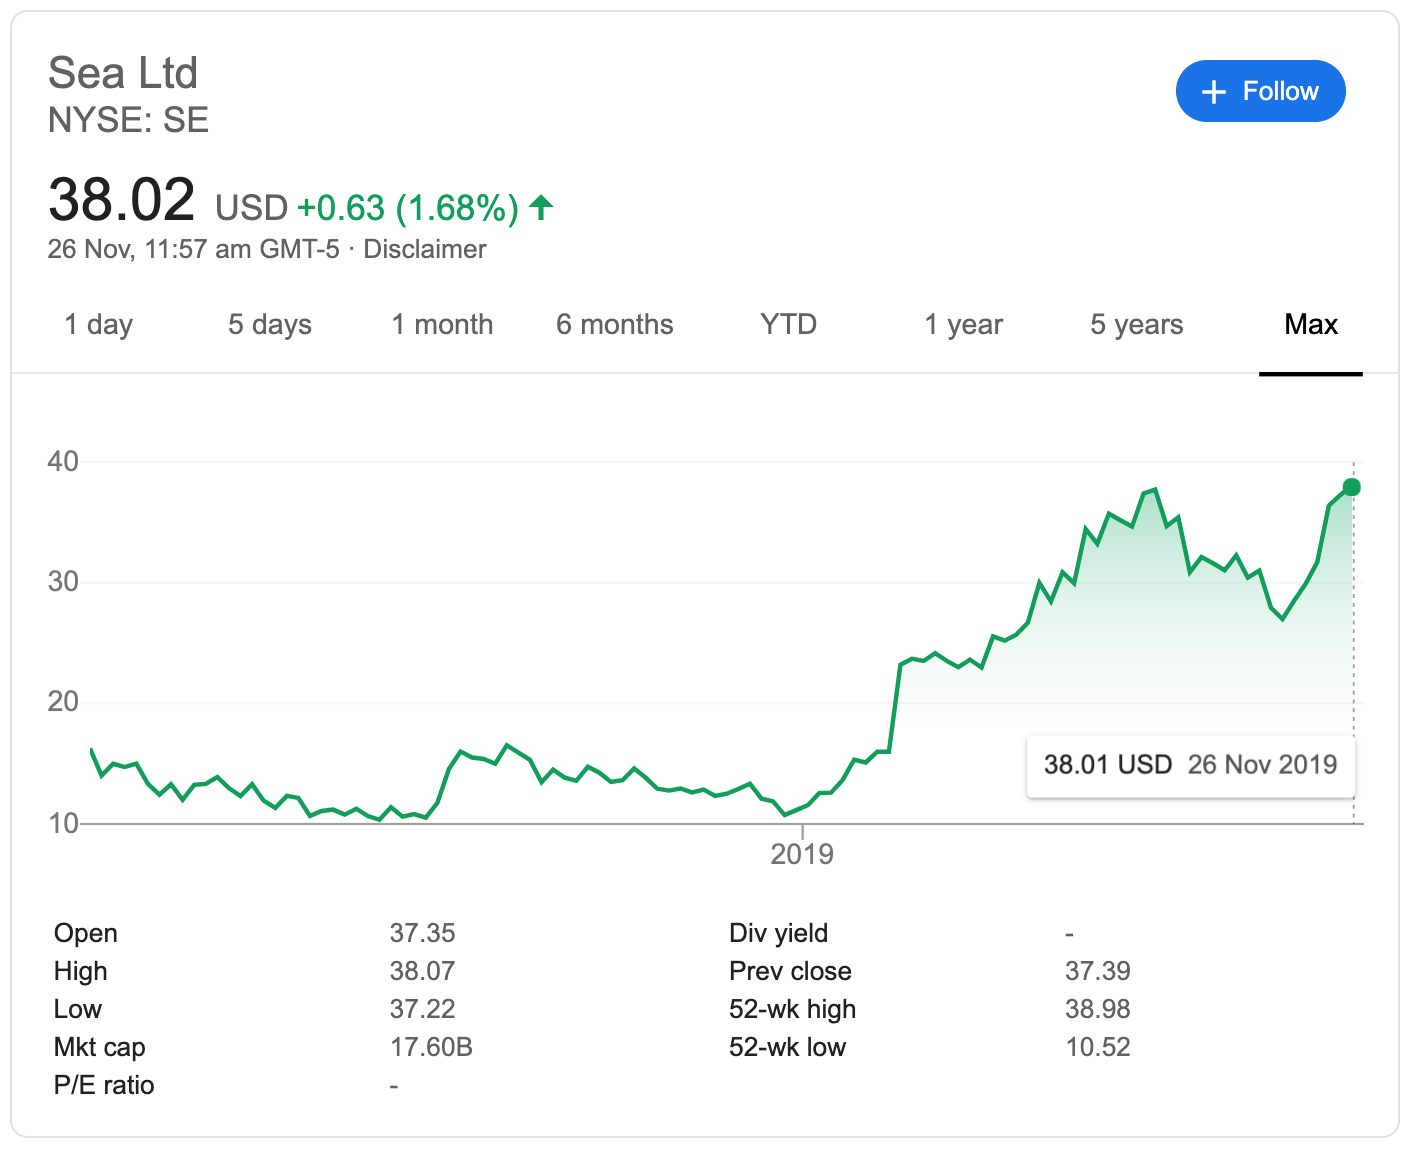
Task: Select the Max range tab
Action: tap(1311, 325)
